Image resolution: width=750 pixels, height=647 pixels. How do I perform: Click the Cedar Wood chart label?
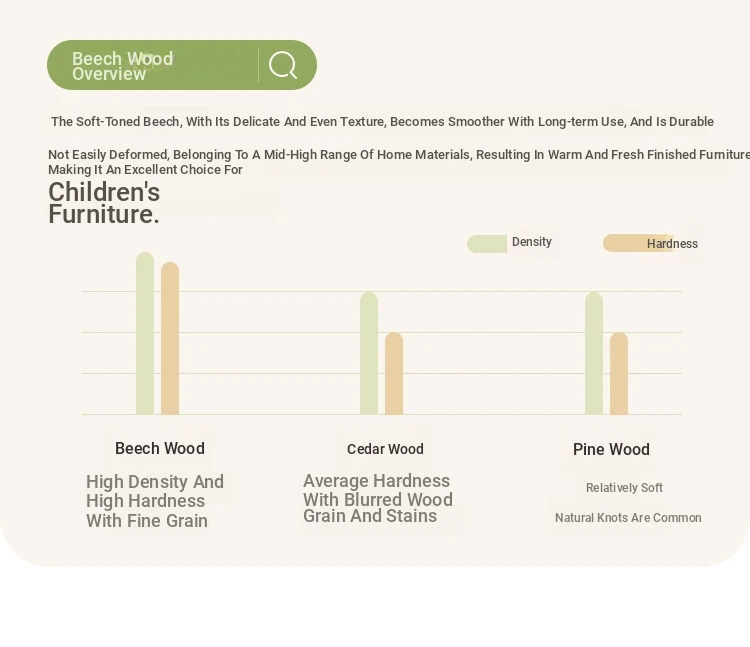pos(385,449)
